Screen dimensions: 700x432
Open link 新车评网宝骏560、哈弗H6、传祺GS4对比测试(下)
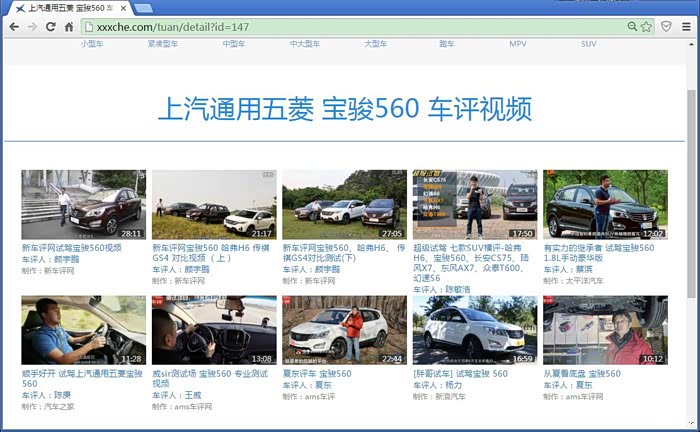click(x=344, y=253)
